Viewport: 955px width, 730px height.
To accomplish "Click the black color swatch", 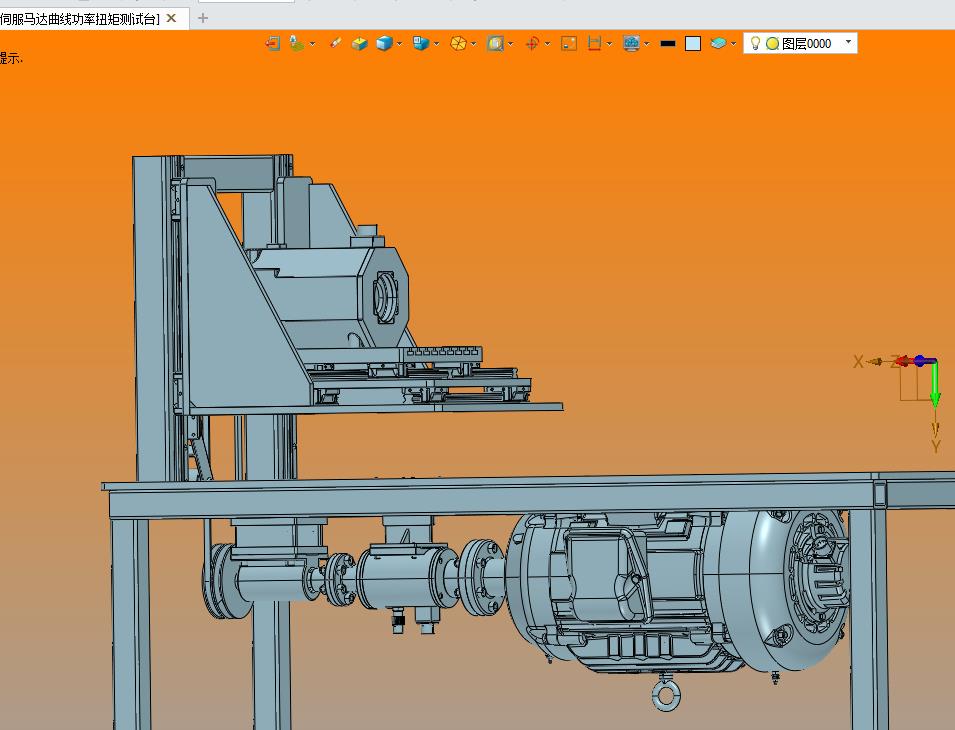I will coord(668,44).
